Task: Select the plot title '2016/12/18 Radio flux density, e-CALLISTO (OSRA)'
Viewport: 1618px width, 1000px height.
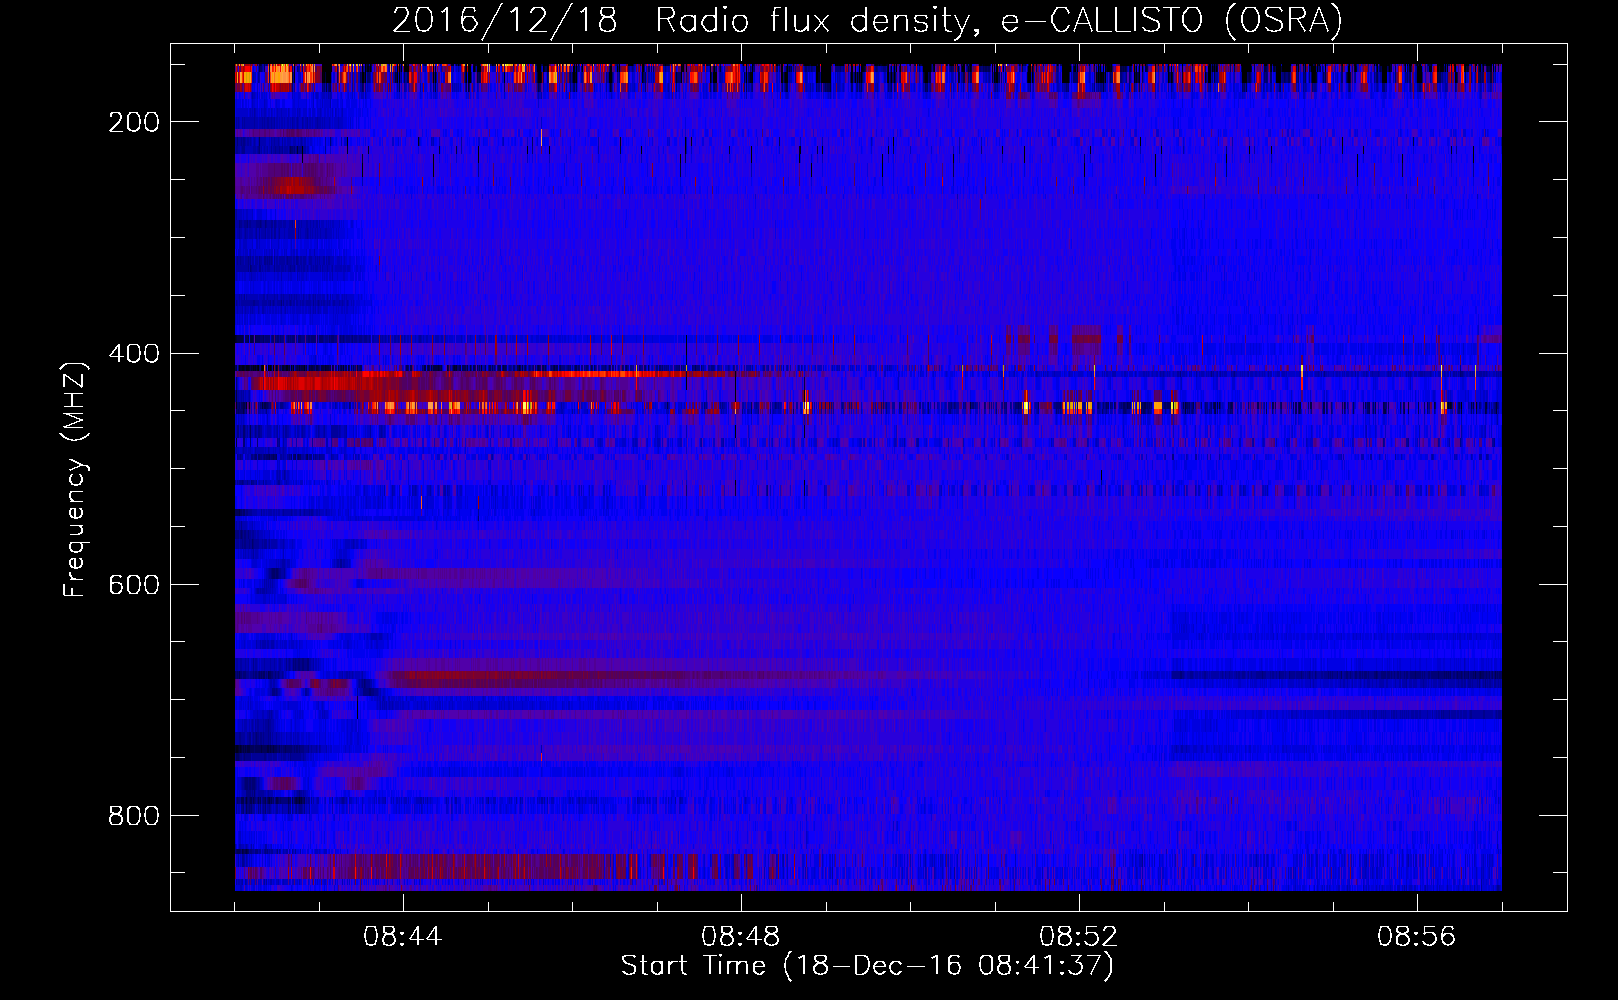Action: [867, 21]
